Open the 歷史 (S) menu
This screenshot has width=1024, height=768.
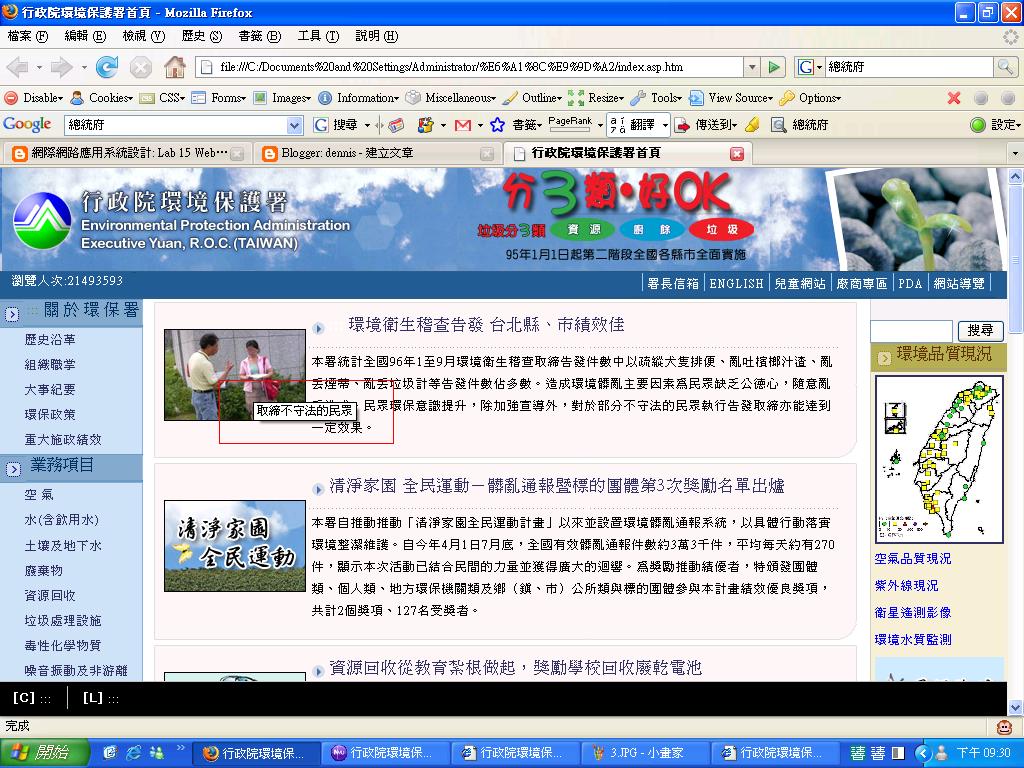(x=202, y=36)
